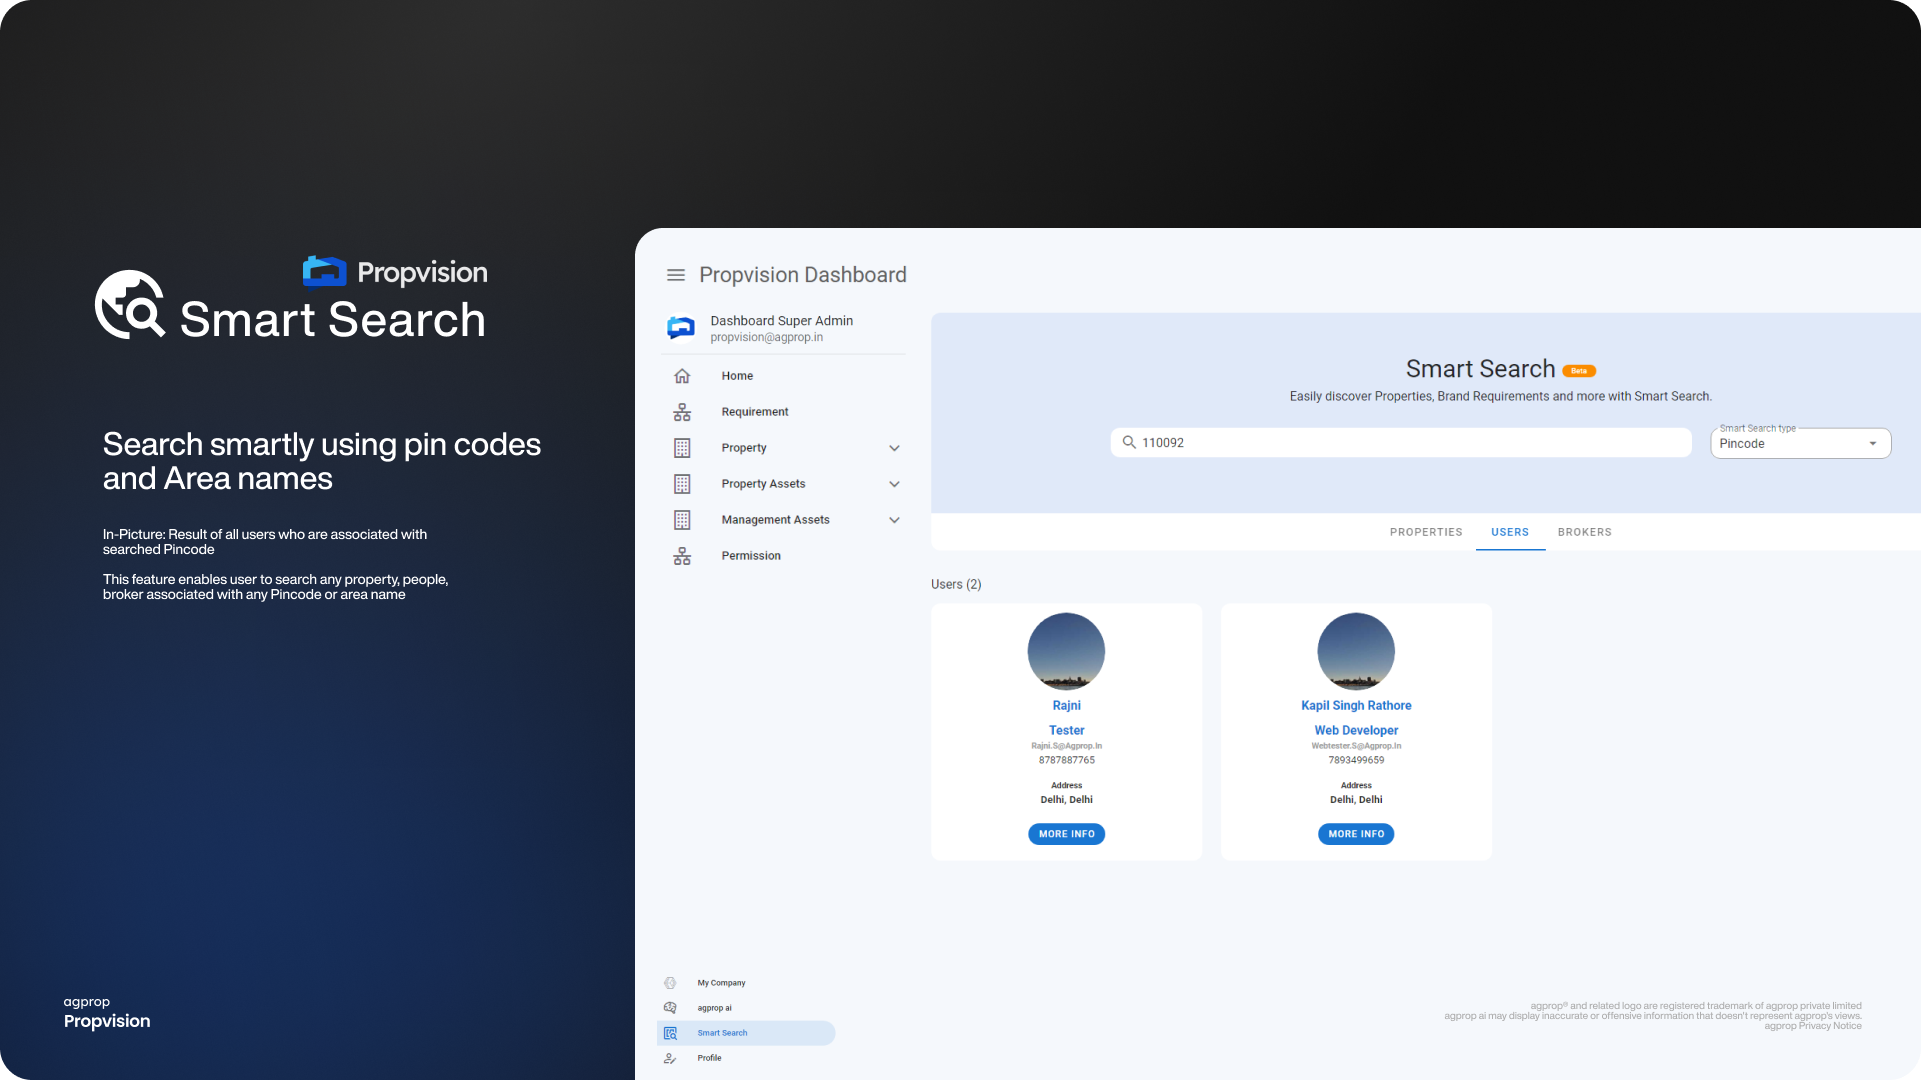Screen dimensions: 1921x1080
Task: Expand the Management Assets chevron
Action: [894, 520]
